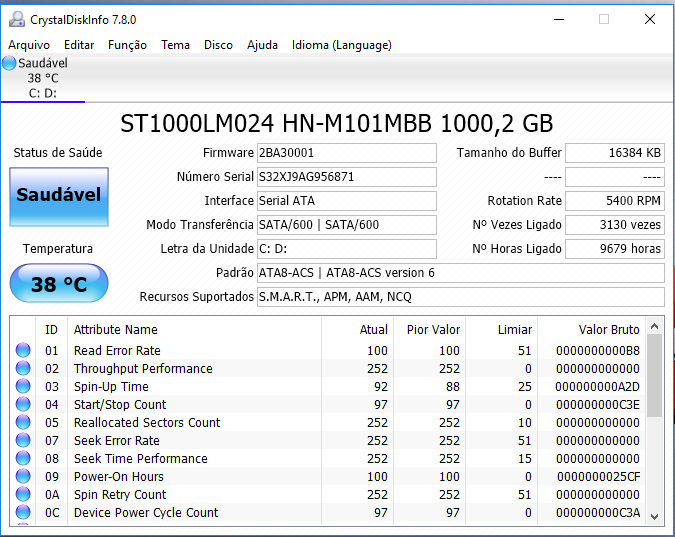This screenshot has width=675, height=537.
Task: Click the 38 °C temperature button
Action: tap(59, 284)
